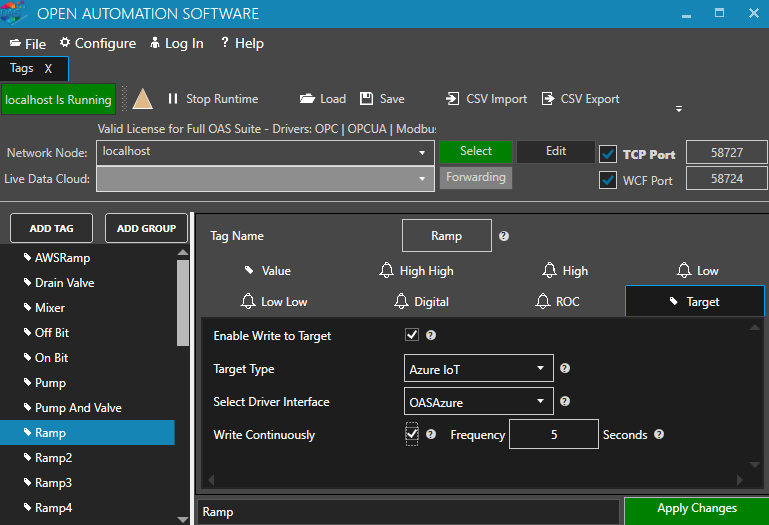Viewport: 769px width, 525px height.
Task: Click the Save disk icon
Action: click(366, 99)
